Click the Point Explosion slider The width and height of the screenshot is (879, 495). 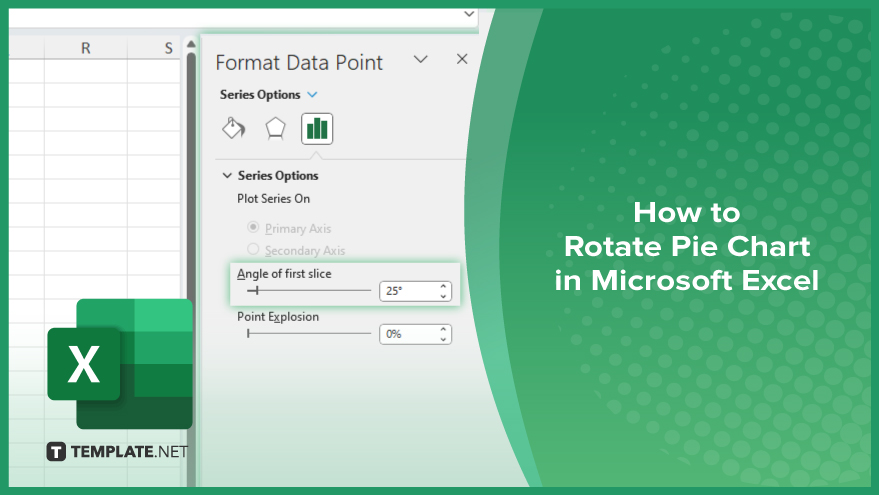[309, 334]
